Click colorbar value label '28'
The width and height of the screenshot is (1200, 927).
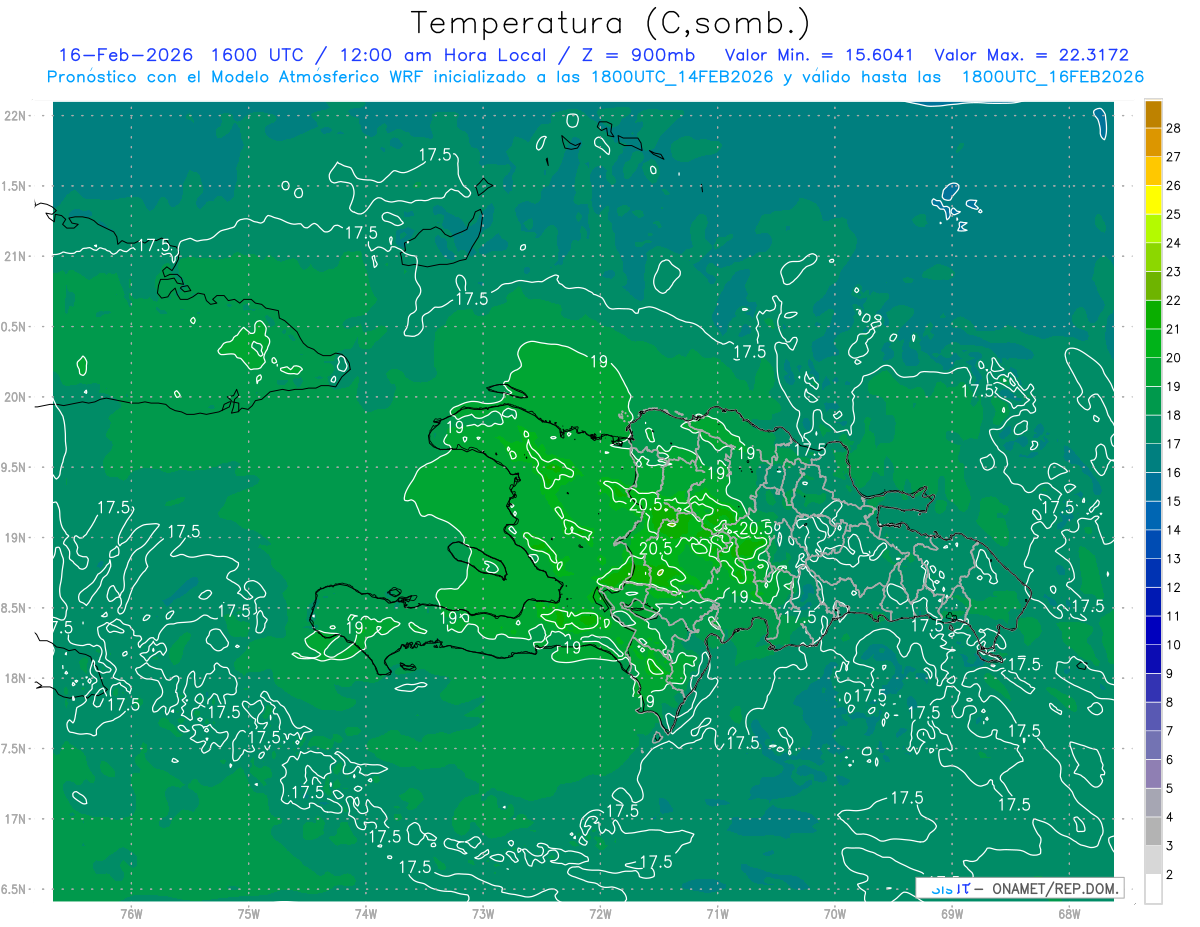tap(1174, 128)
